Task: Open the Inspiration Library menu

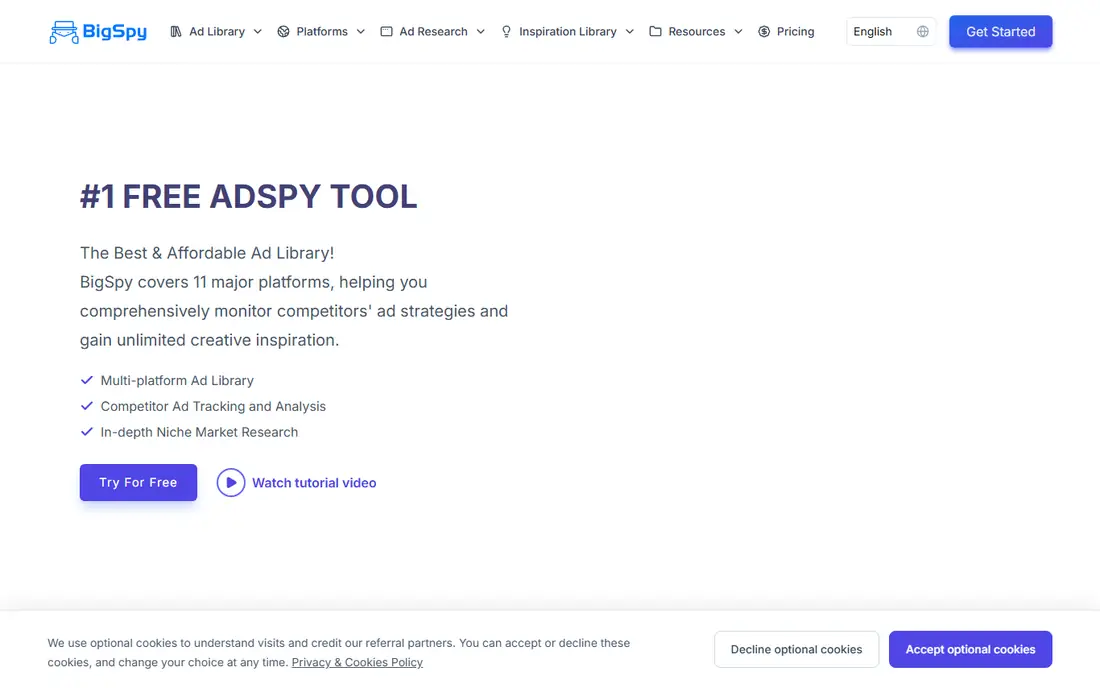Action: (567, 32)
